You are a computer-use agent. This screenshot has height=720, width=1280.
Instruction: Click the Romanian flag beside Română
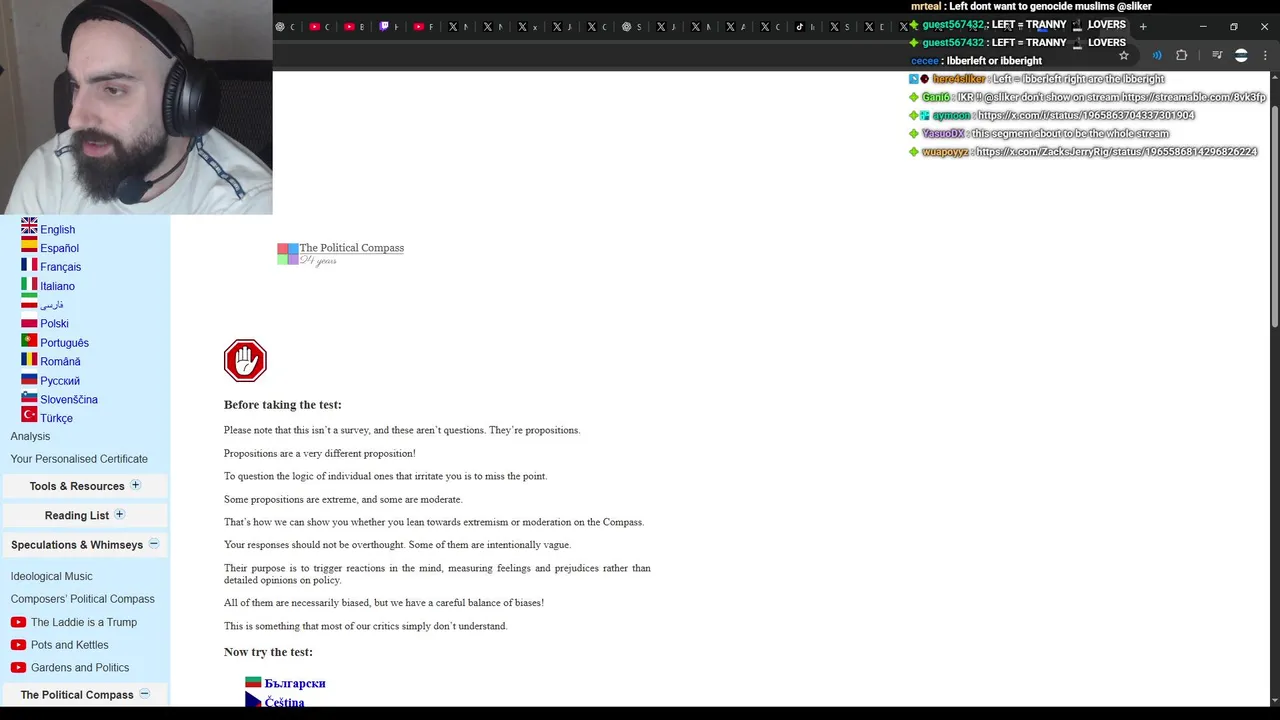tap(29, 360)
